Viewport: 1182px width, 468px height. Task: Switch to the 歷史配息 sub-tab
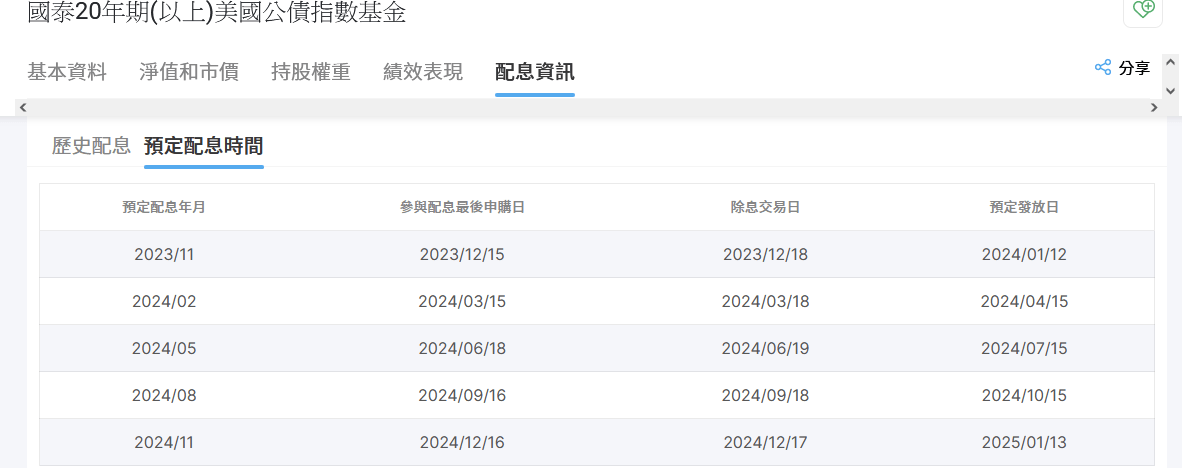click(x=91, y=146)
